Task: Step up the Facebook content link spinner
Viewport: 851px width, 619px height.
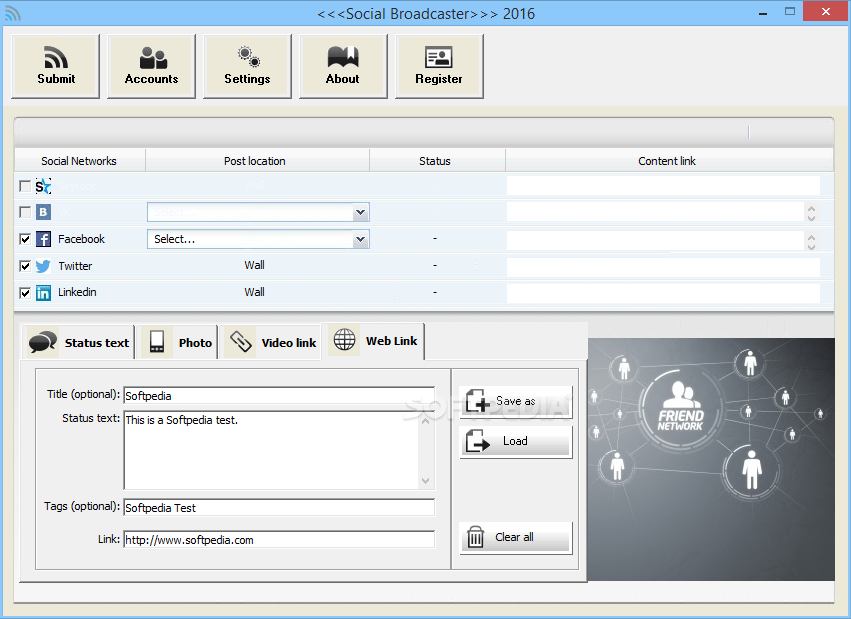Action: click(x=811, y=237)
